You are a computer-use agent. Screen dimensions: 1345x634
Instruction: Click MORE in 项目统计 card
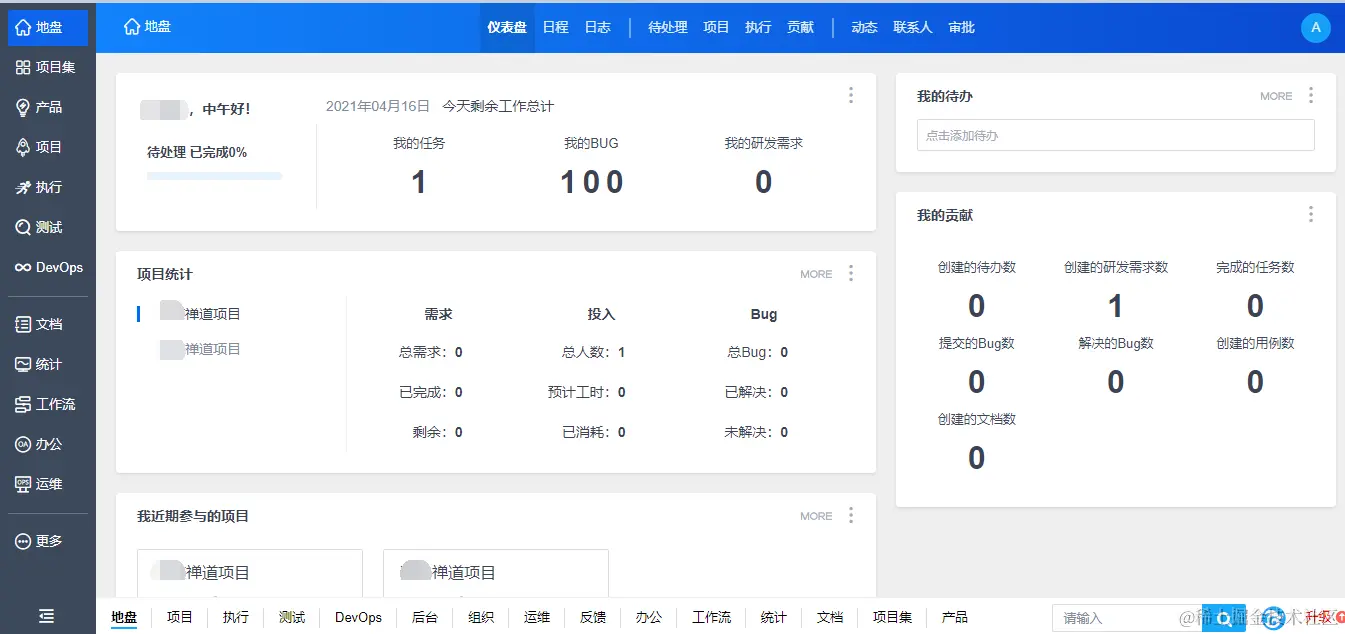pyautogui.click(x=816, y=274)
